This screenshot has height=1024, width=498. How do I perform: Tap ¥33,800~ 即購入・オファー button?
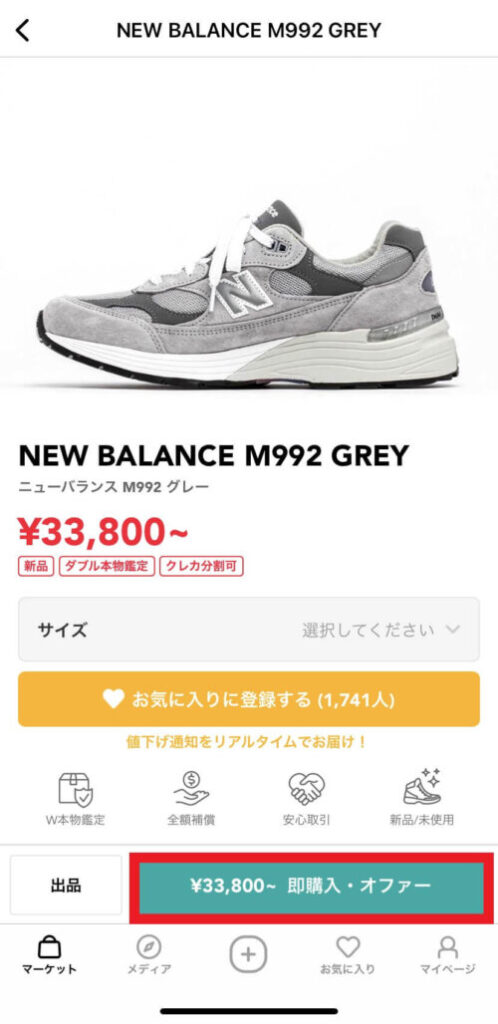[x=311, y=886]
